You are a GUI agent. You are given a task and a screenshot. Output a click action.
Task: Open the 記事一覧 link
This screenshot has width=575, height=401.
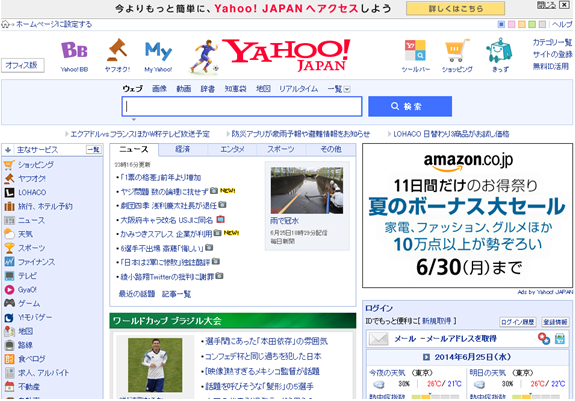click(x=176, y=294)
